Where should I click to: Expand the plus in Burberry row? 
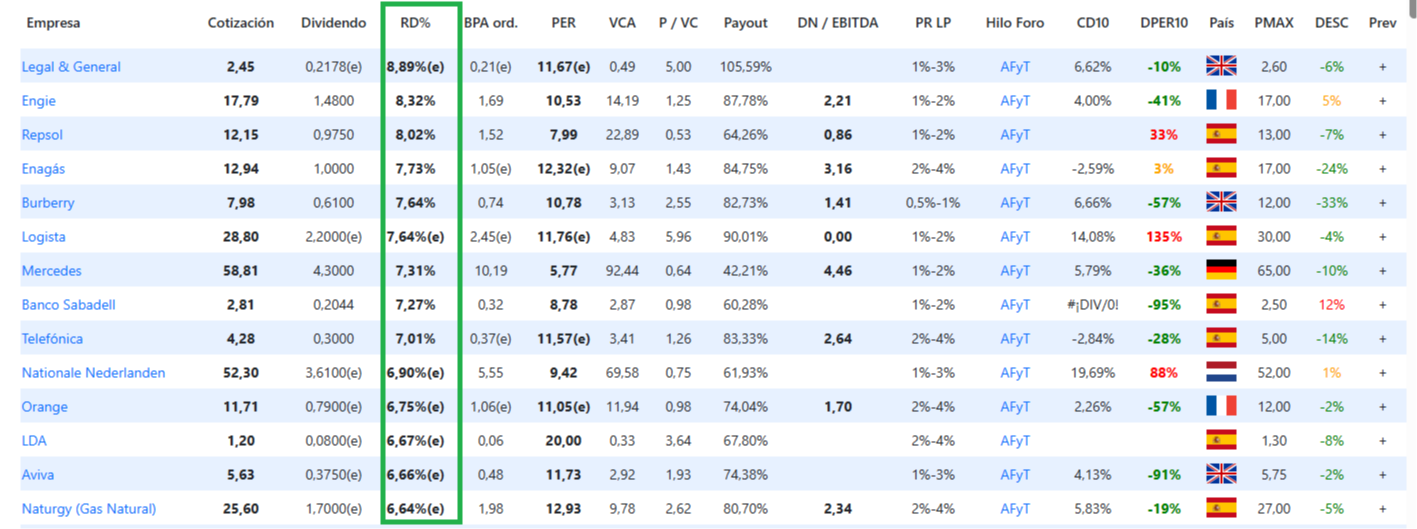pos(1383,203)
